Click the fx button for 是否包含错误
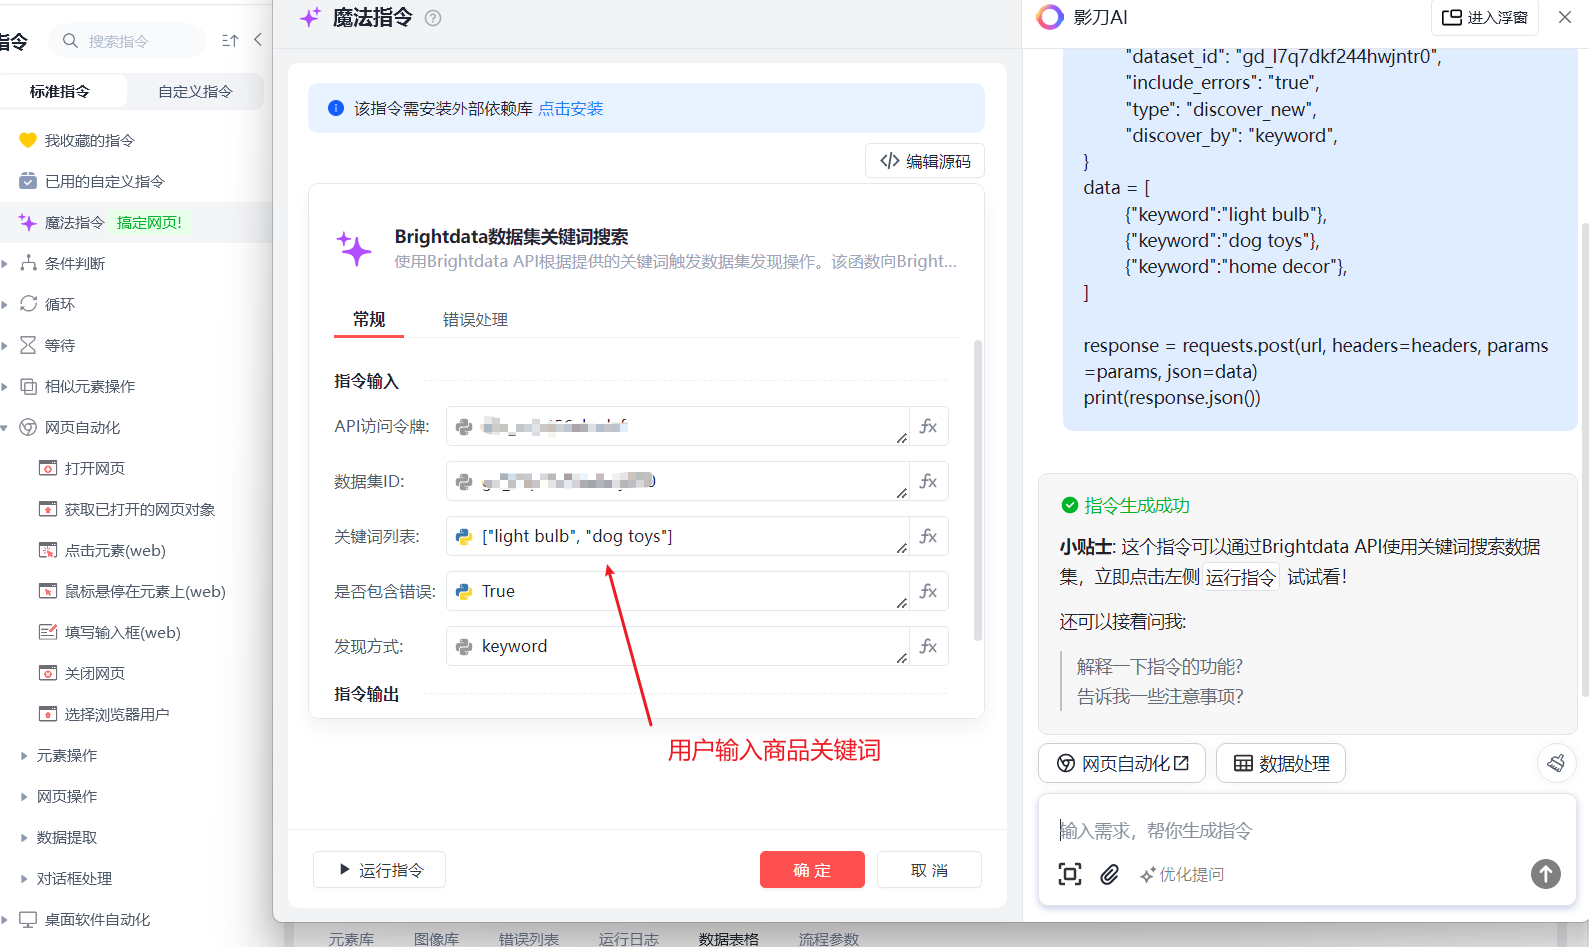The image size is (1589, 947). click(928, 591)
